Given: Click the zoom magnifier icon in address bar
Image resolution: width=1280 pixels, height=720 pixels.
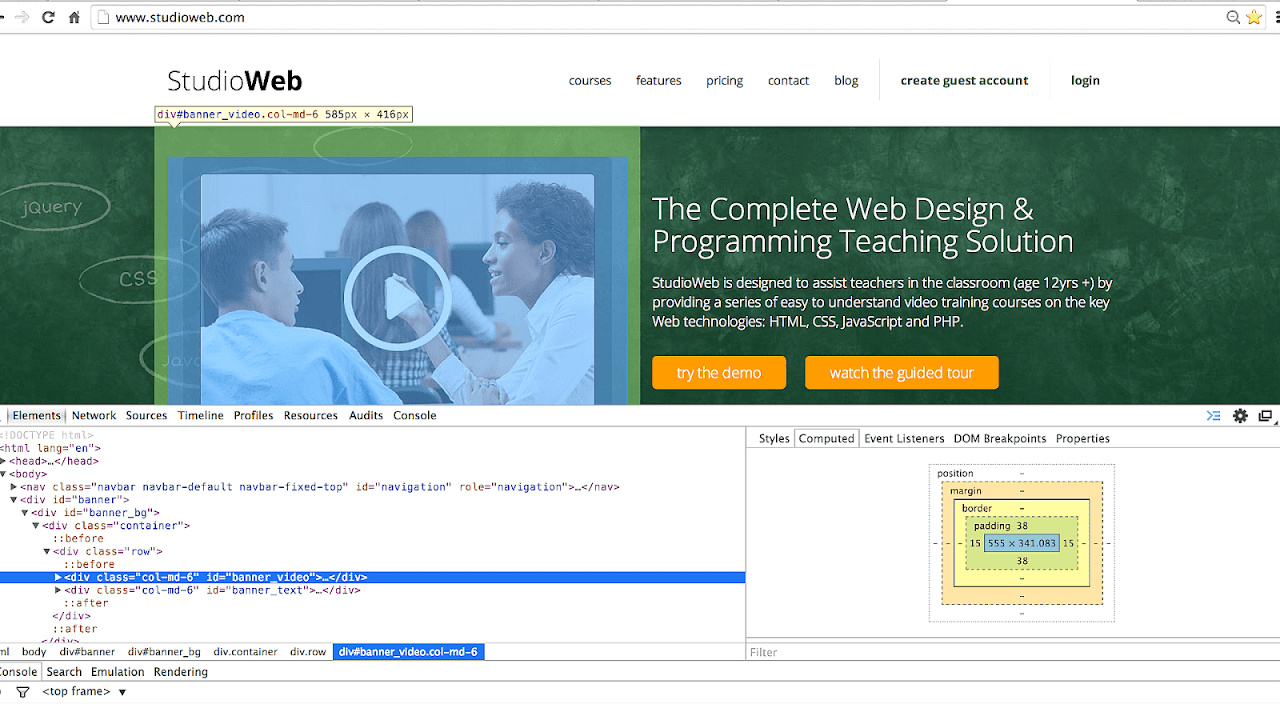Looking at the screenshot, I should tap(1234, 17).
